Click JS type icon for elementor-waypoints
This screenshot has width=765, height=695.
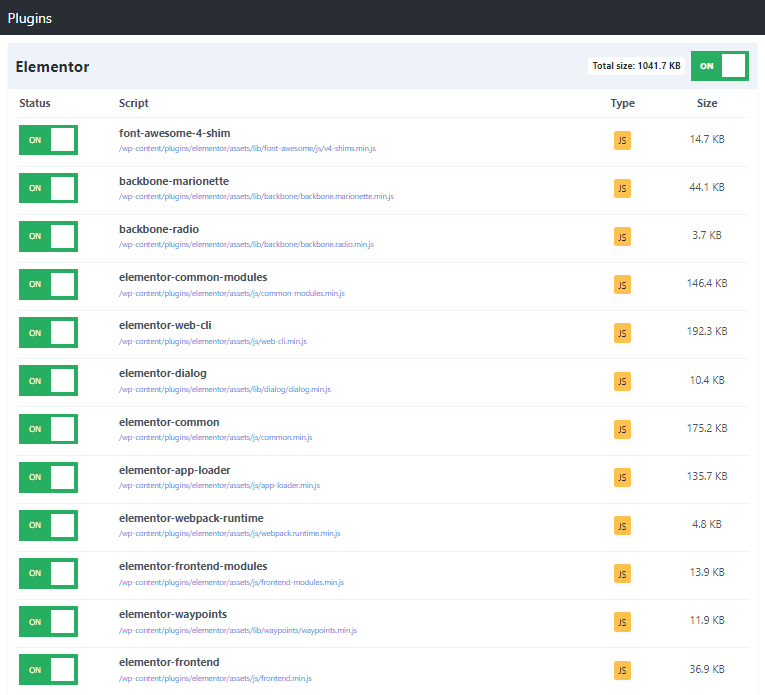(x=622, y=622)
